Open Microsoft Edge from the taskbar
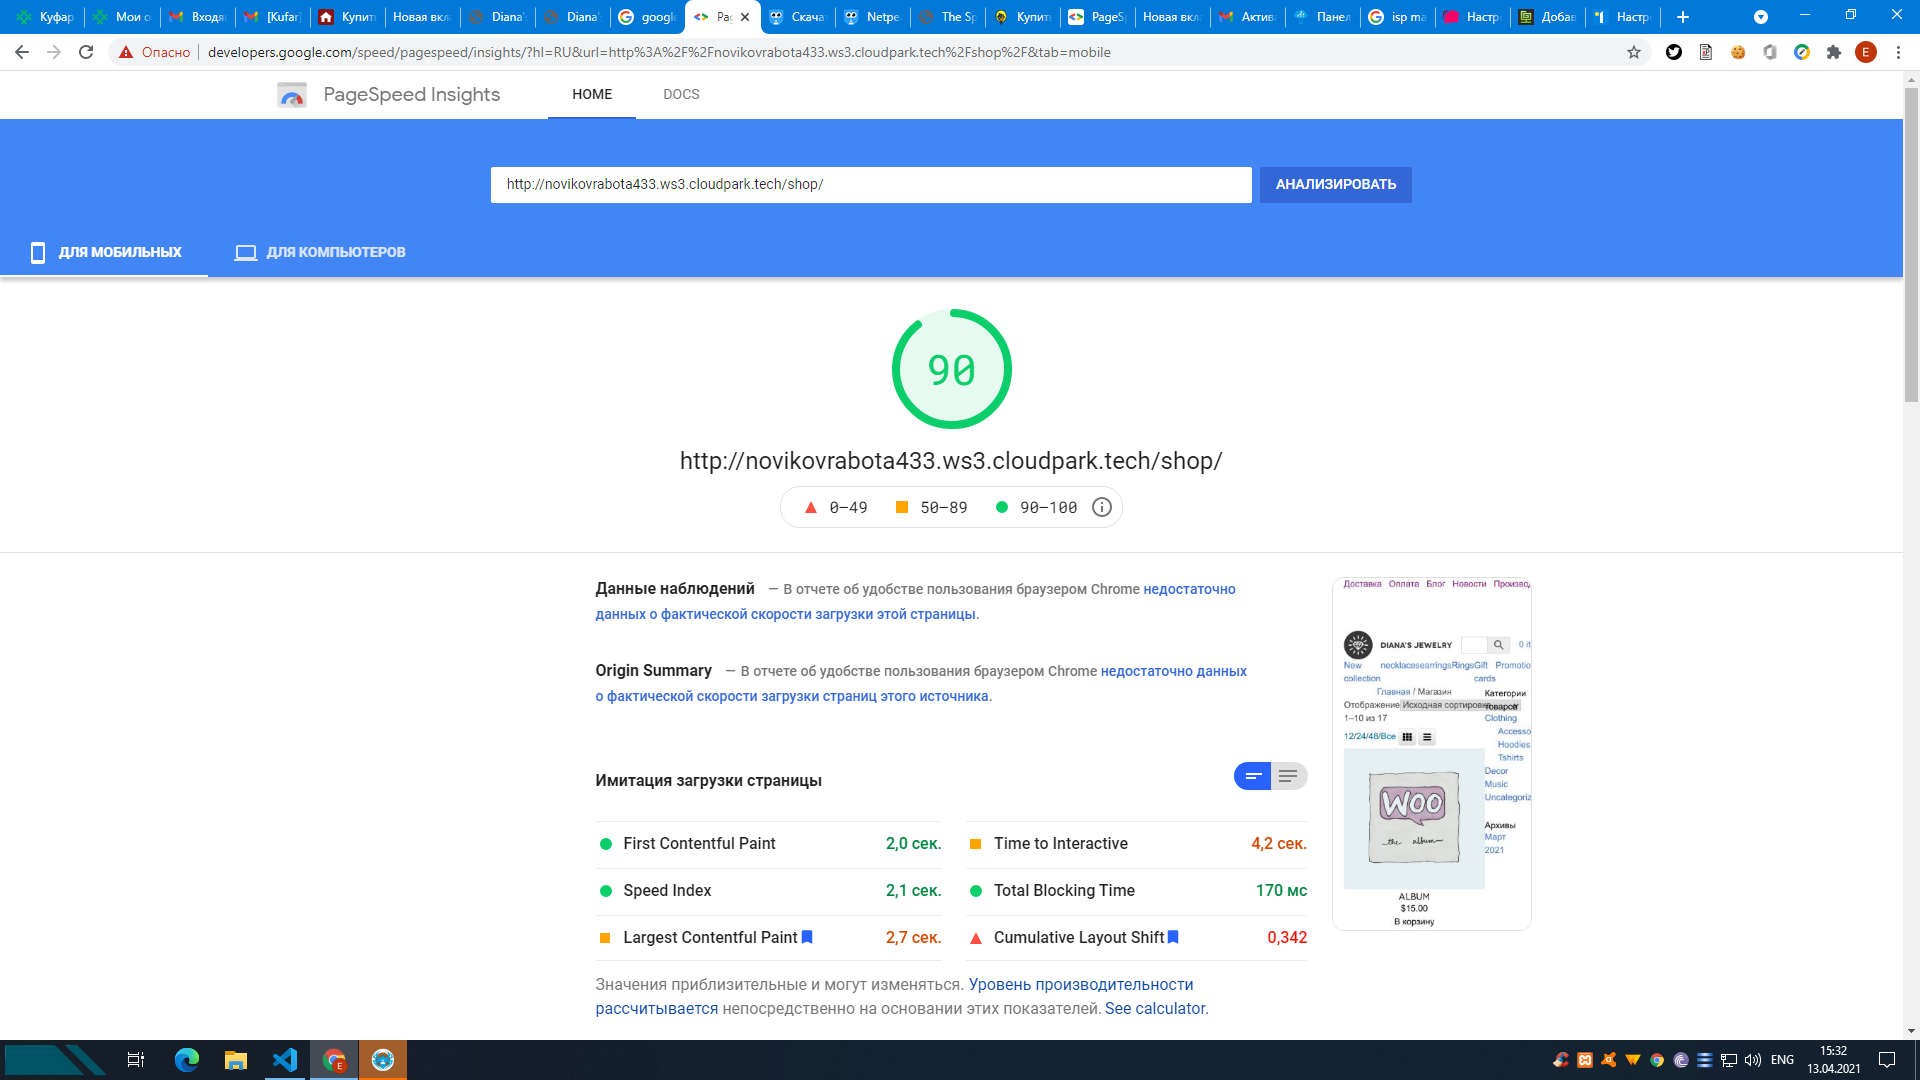This screenshot has width=1920, height=1080. pos(187,1060)
